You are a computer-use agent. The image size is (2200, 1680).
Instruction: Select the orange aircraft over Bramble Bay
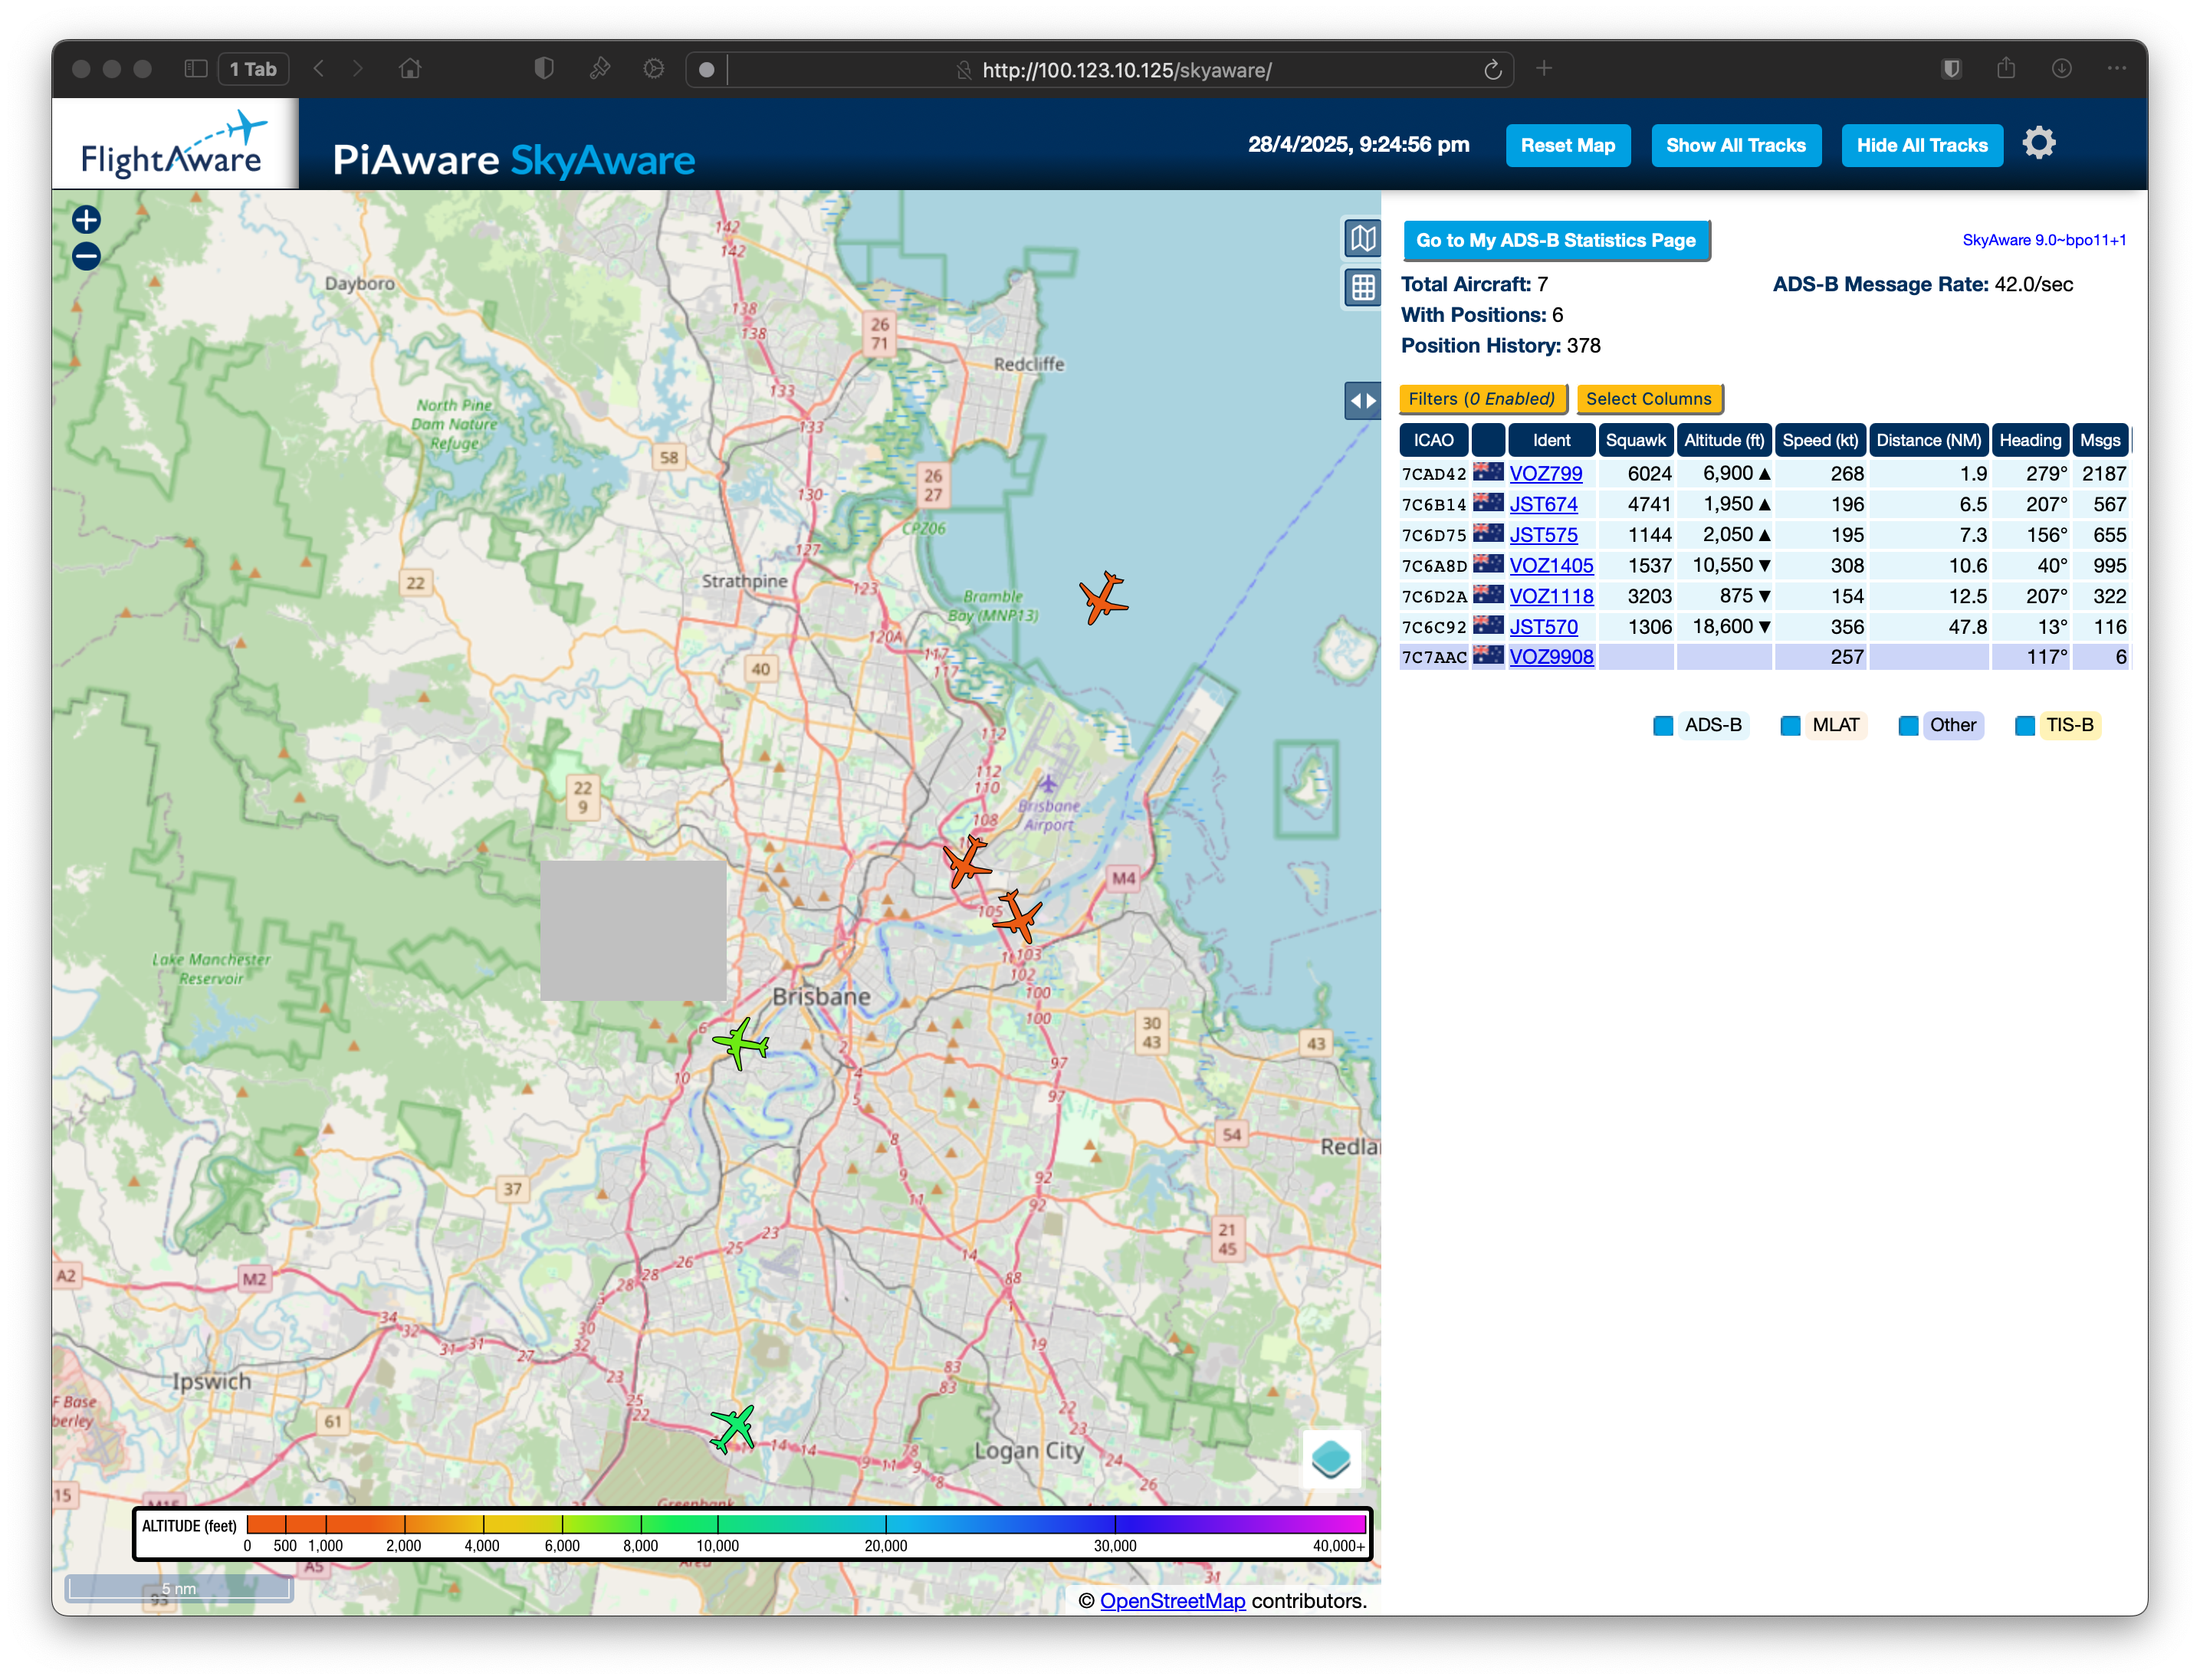point(1102,598)
